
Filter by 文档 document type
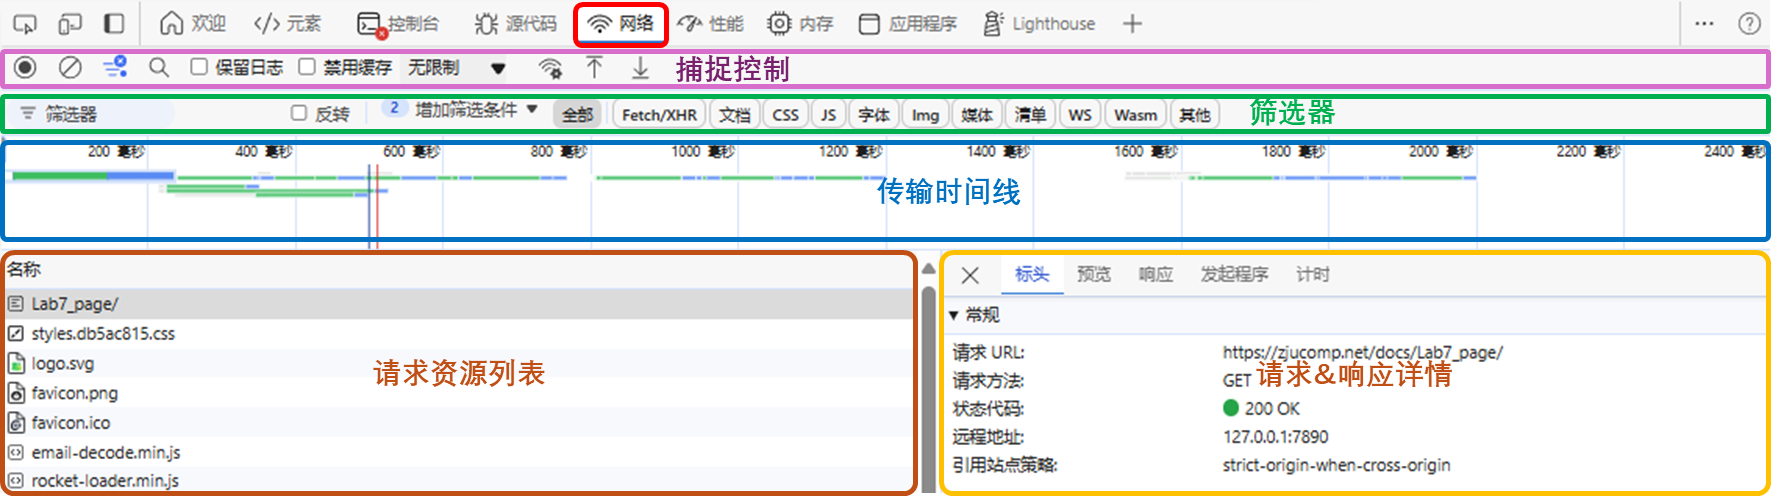(735, 115)
